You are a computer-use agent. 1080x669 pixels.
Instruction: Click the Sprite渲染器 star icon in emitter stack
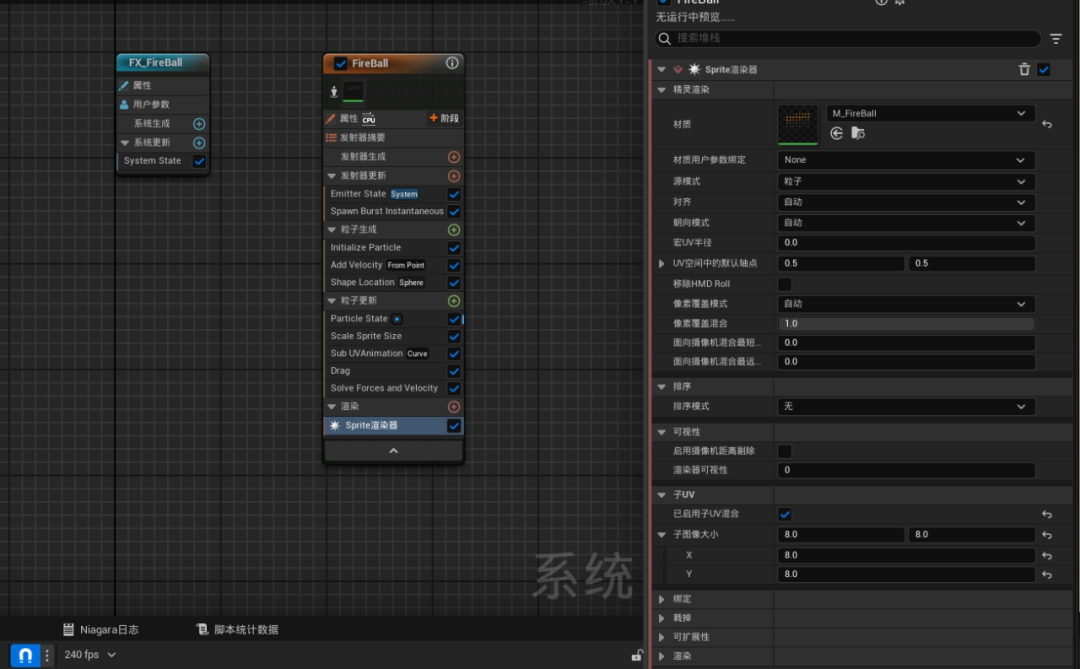[x=334, y=426]
